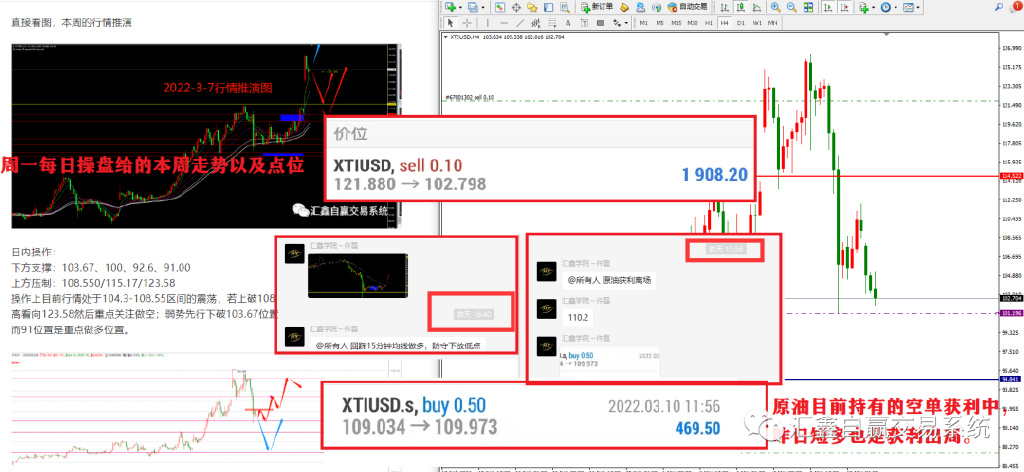Image resolution: width=1024 pixels, height=472 pixels.
Task: Click the new chart icon in MetaTrader toolbar
Action: point(450,7)
